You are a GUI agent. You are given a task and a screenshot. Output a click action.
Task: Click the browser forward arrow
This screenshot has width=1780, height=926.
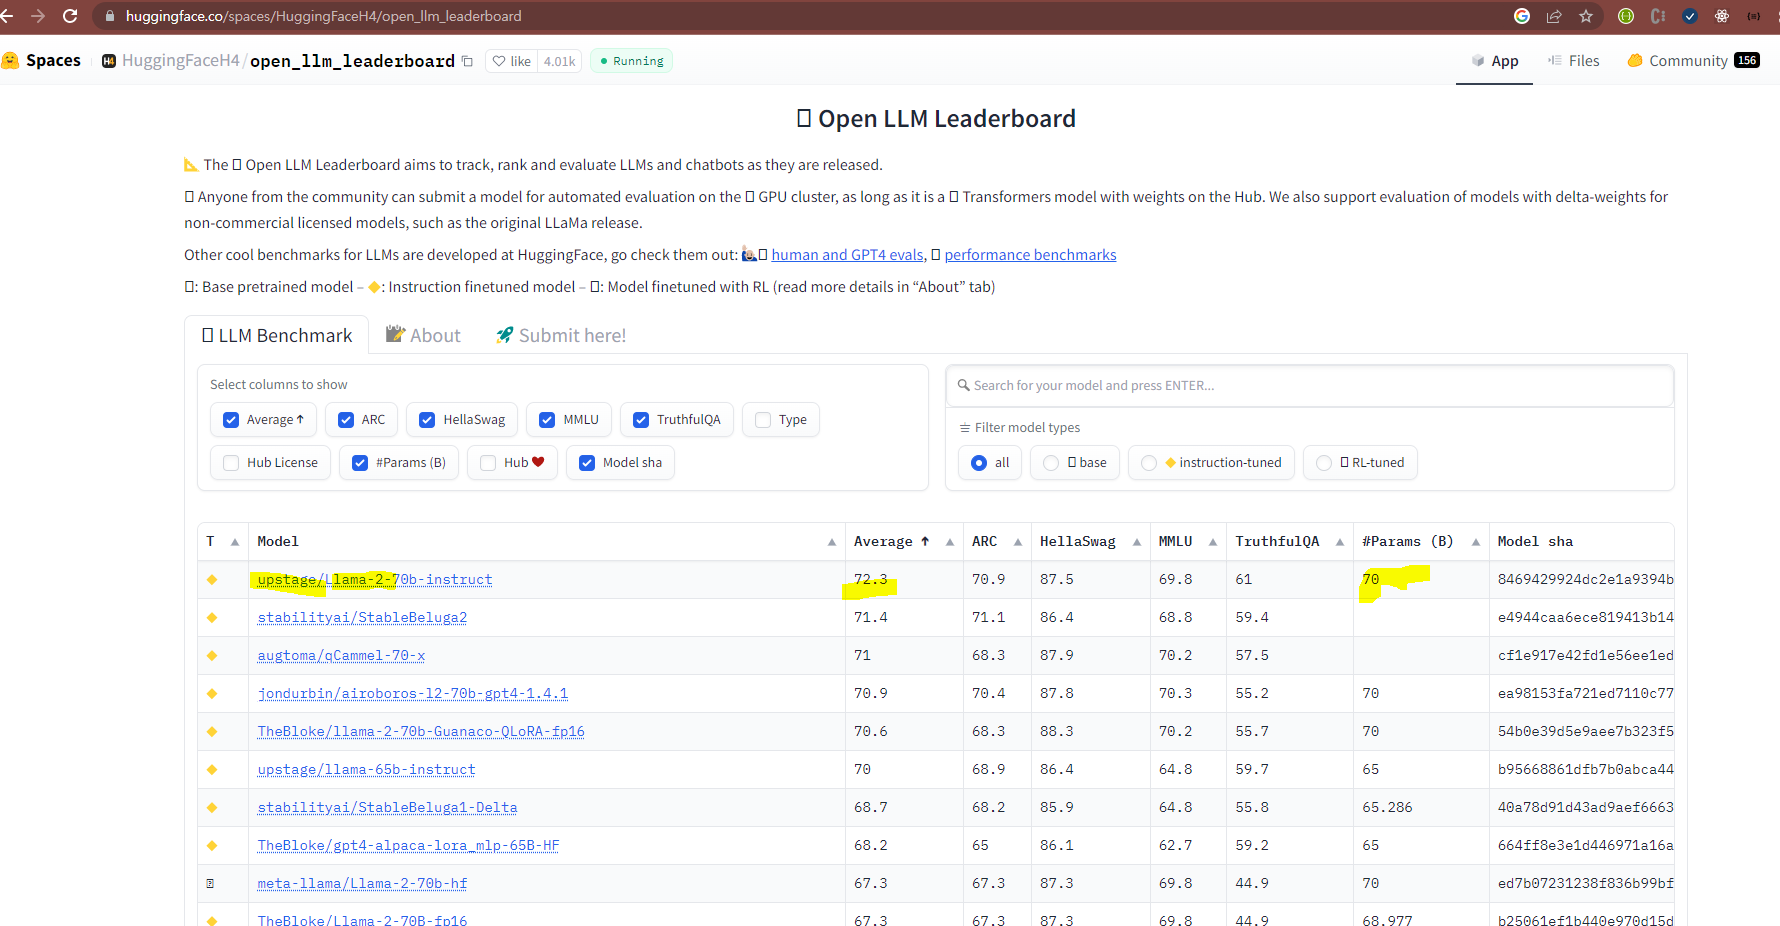coord(38,16)
